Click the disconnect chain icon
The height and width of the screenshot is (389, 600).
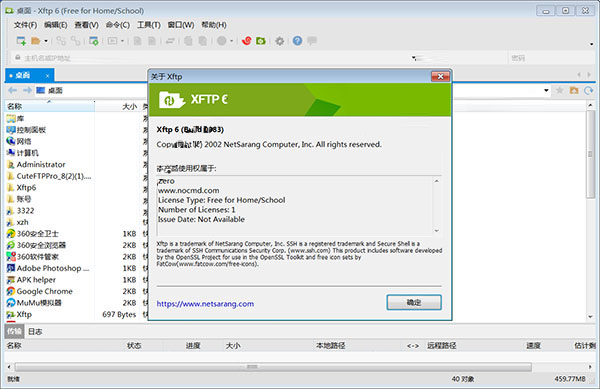click(75, 41)
